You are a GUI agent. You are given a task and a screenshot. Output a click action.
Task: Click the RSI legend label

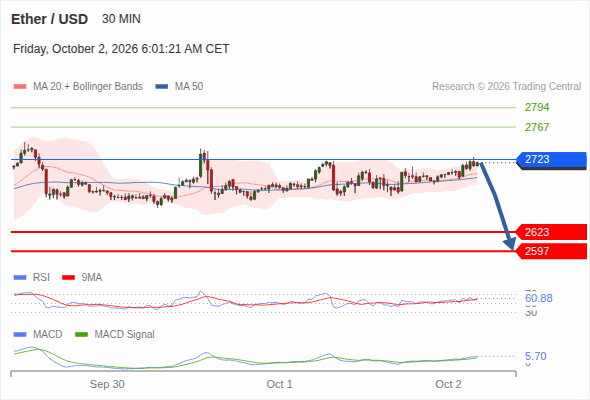click(x=41, y=278)
